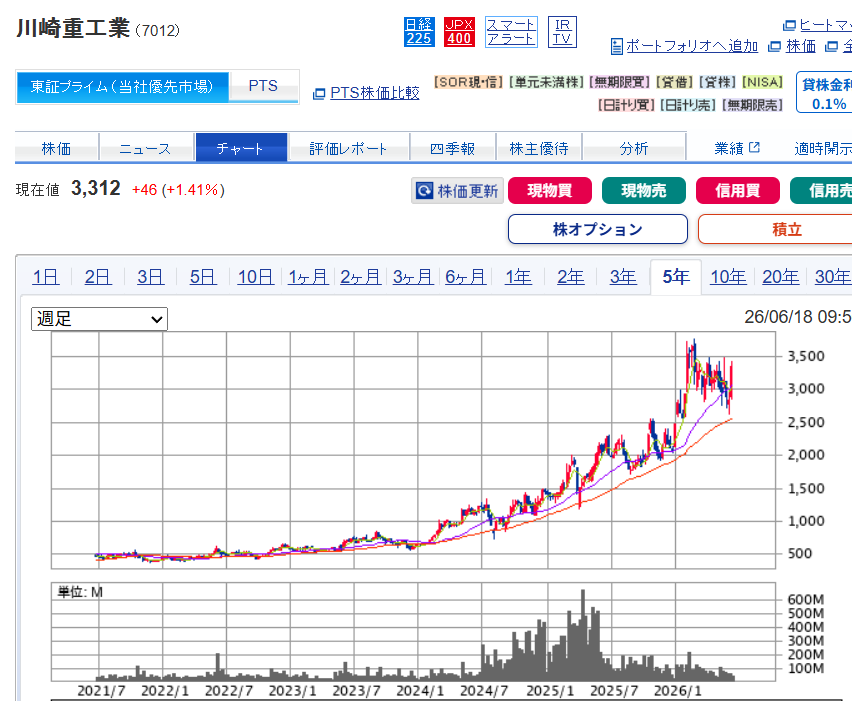The width and height of the screenshot is (852, 701).
Task: Click the 600M volume axis label
Action: [806, 599]
